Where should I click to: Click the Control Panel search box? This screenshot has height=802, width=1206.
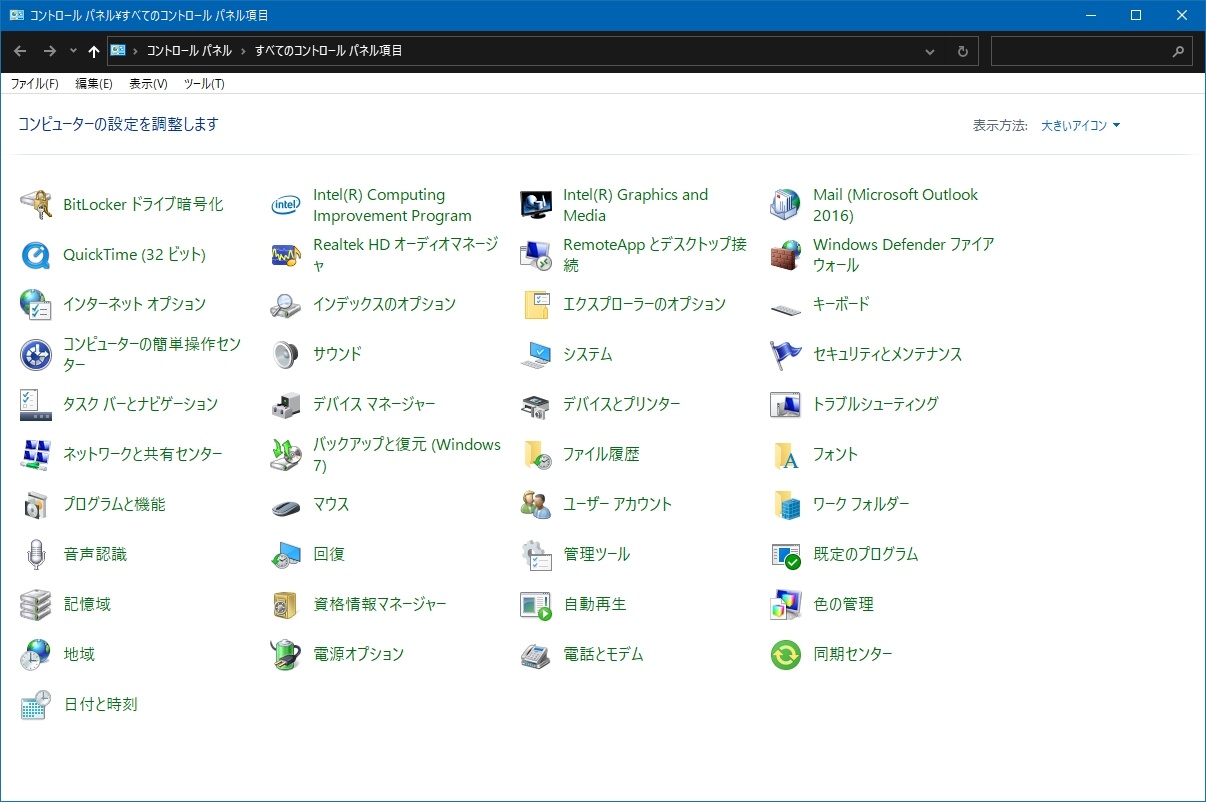1080,51
